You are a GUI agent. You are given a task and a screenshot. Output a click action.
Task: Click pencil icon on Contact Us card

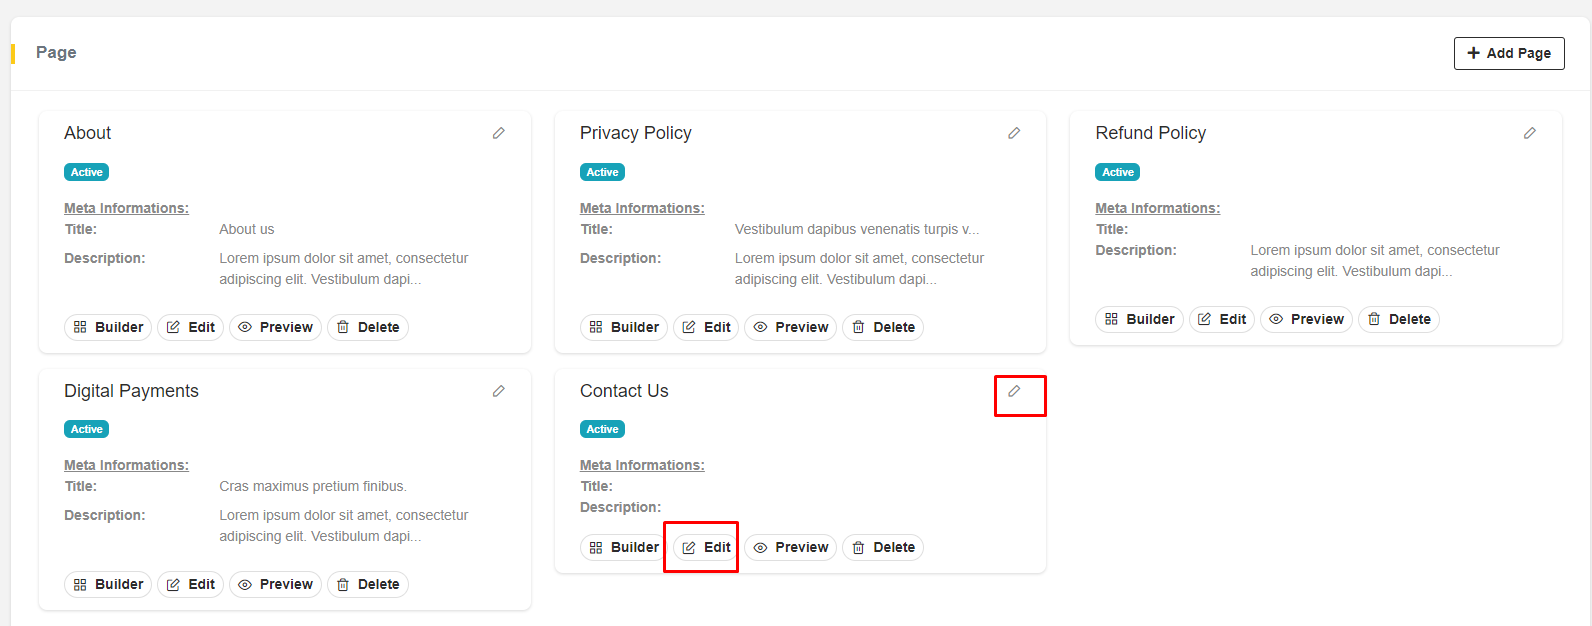[1014, 391]
